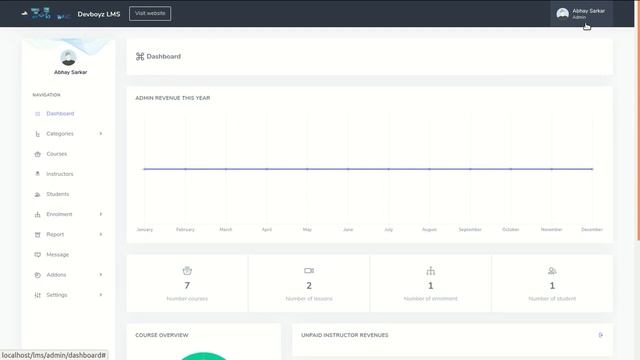Expand the Settings submenu arrow
The height and width of the screenshot is (360, 640).
[x=101, y=294]
